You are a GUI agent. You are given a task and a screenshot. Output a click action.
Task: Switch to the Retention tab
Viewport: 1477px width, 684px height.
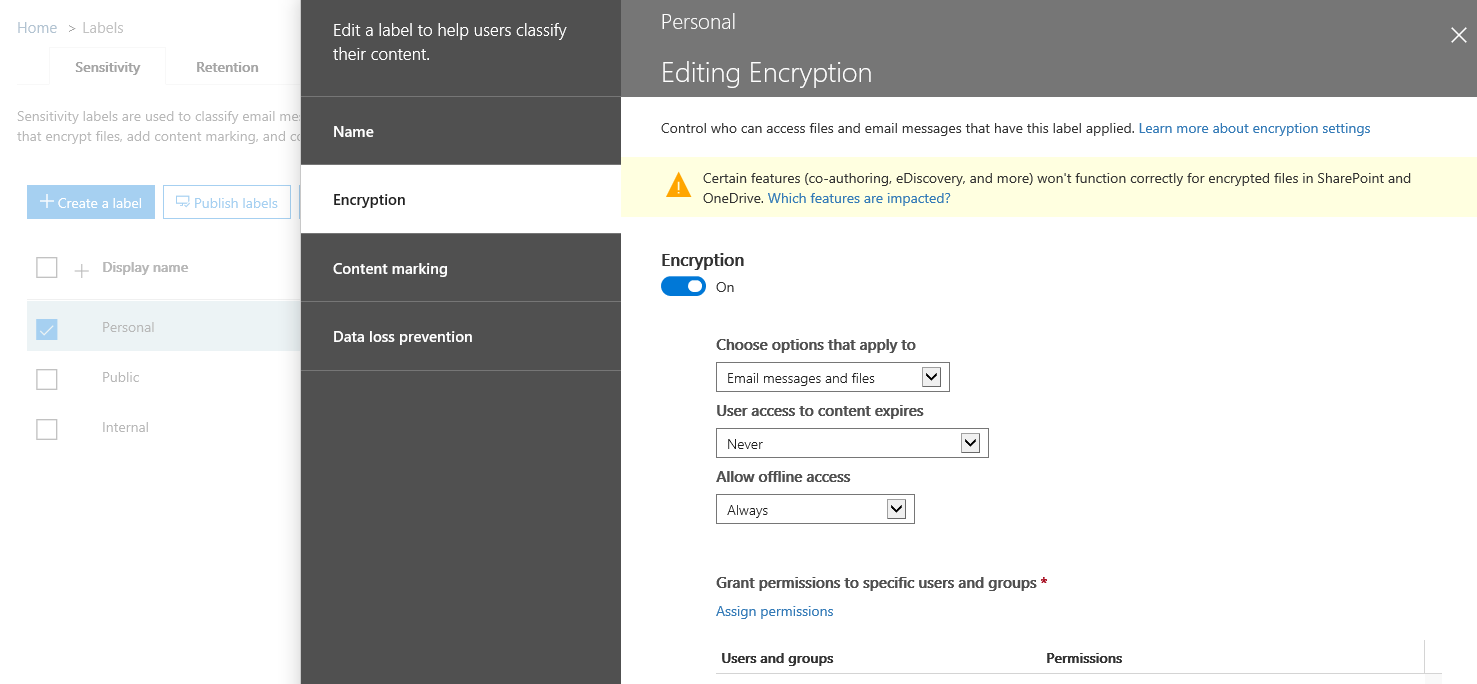(x=227, y=67)
